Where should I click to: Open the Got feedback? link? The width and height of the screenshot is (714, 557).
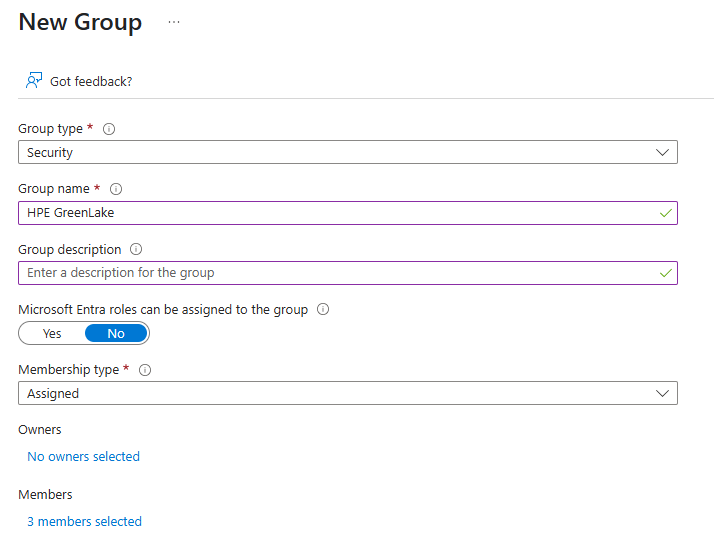[91, 81]
